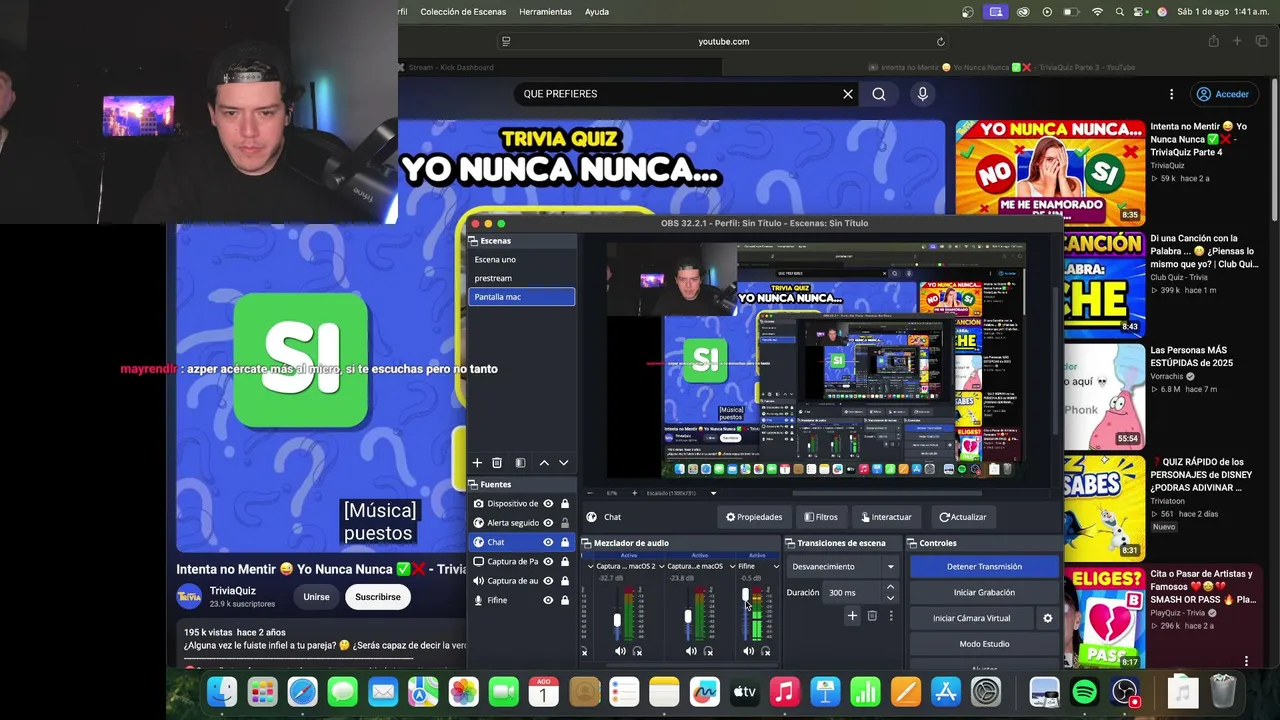Toggle monitoring headphones for Fifine channel
This screenshot has height=720, width=1280.
point(766,651)
